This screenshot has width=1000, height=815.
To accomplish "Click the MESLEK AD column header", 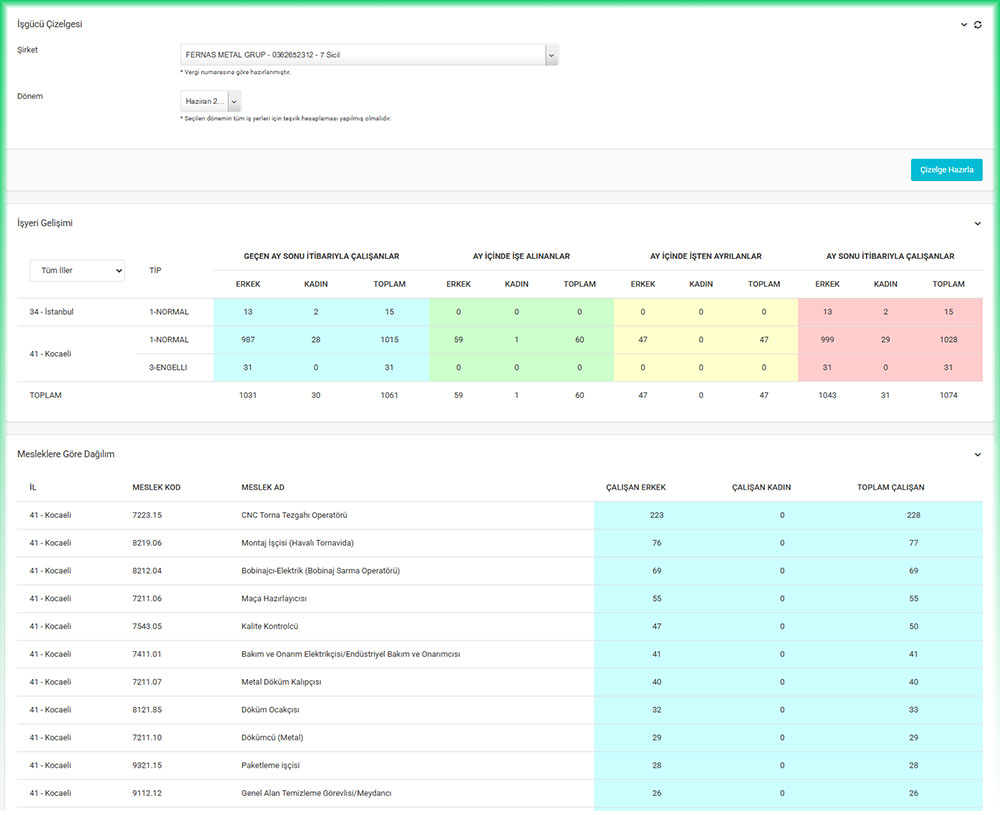I will pyautogui.click(x=263, y=487).
